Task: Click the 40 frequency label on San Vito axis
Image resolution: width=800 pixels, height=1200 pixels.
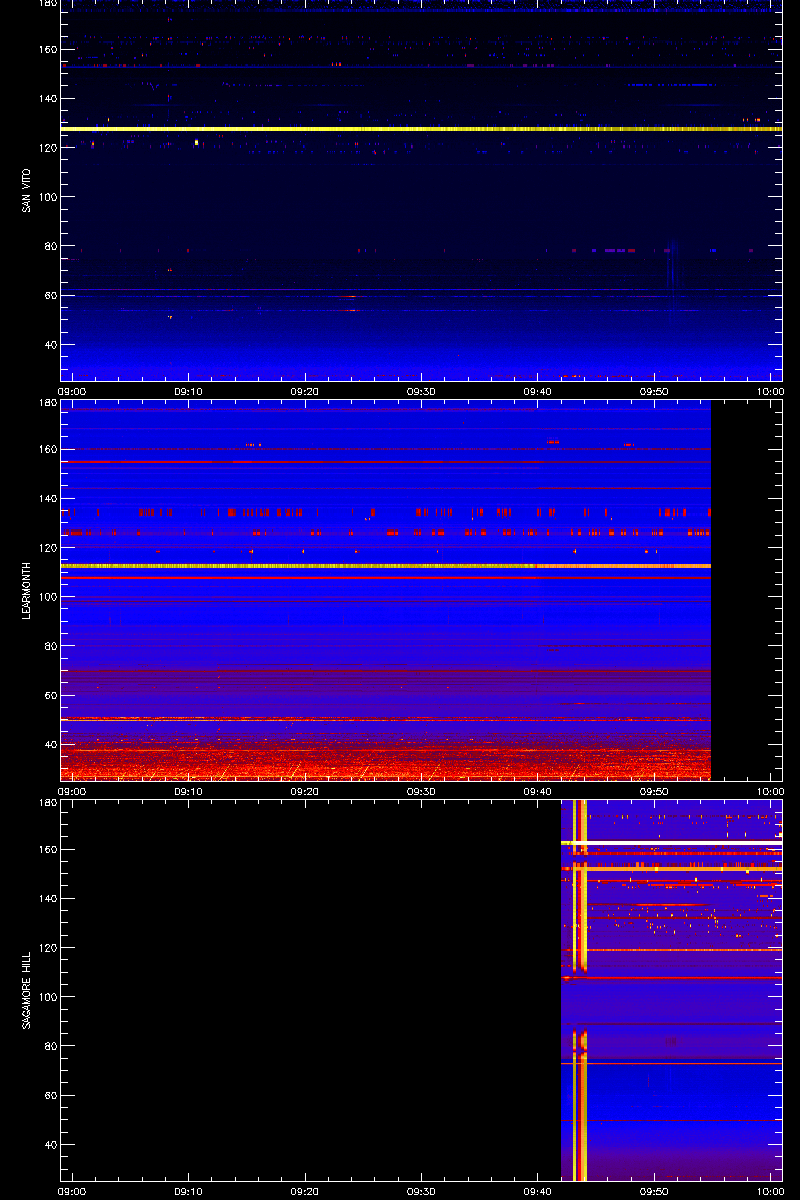Action: click(49, 344)
